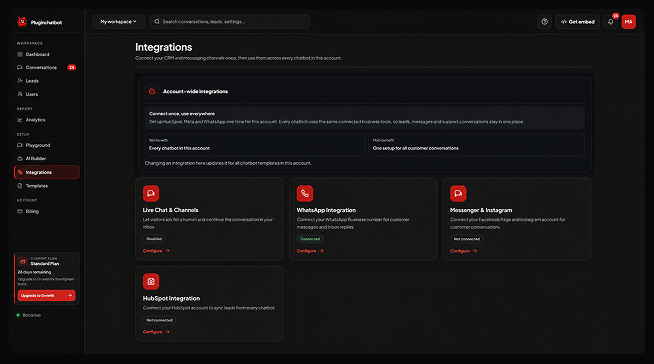The width and height of the screenshot is (654, 364).
Task: Click the Messenger & Instagram title
Action: pos(481,210)
